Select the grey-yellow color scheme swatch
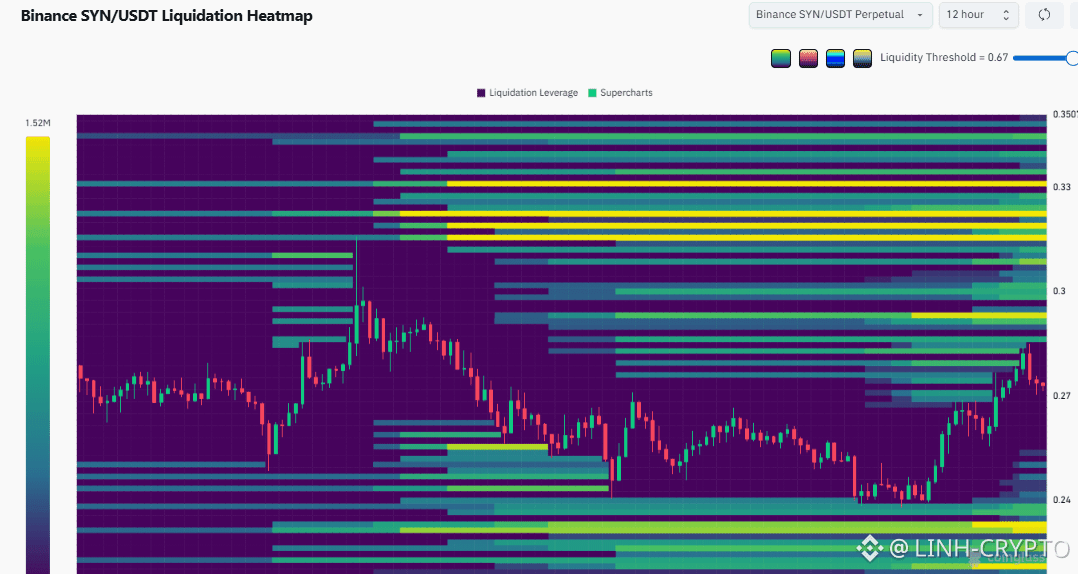This screenshot has height=574, width=1078. 862,58
